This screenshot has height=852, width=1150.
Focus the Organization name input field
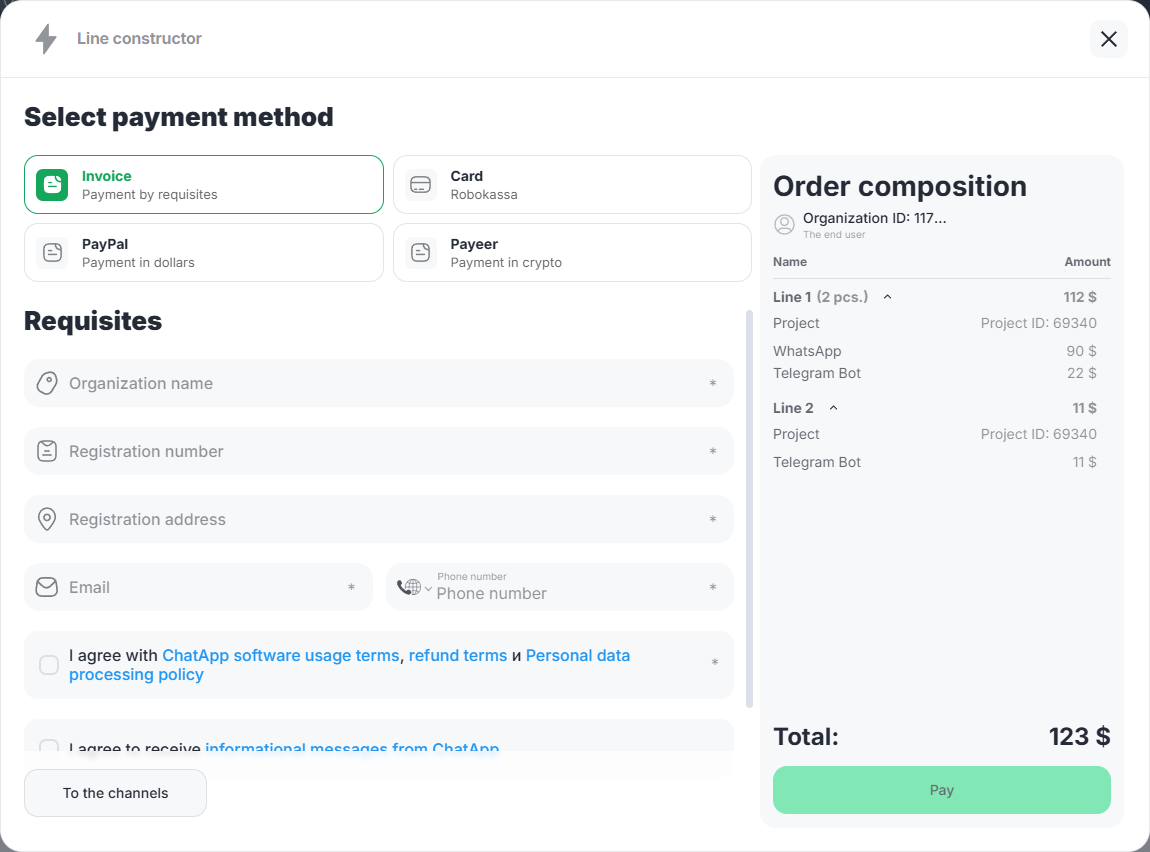[380, 383]
